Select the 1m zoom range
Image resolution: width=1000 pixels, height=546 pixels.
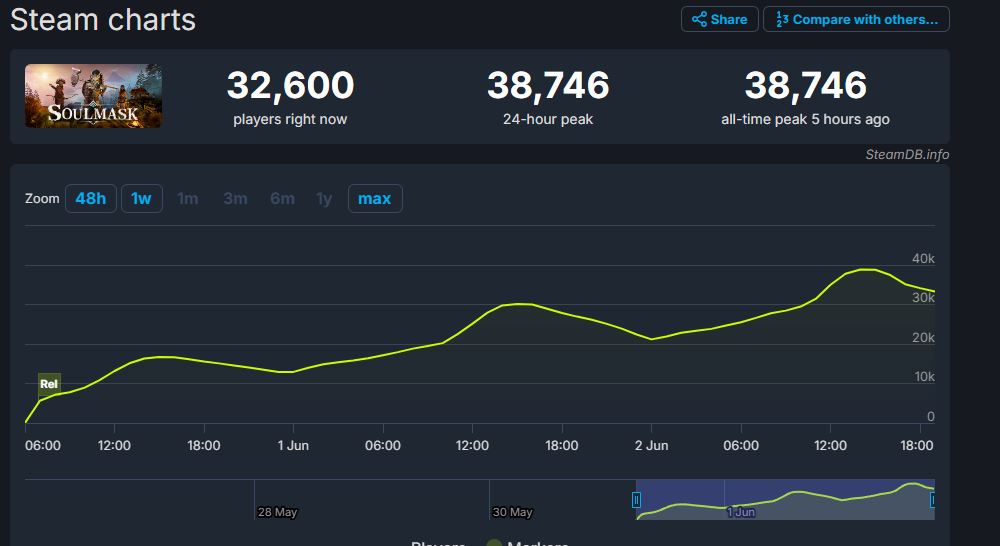(187, 198)
